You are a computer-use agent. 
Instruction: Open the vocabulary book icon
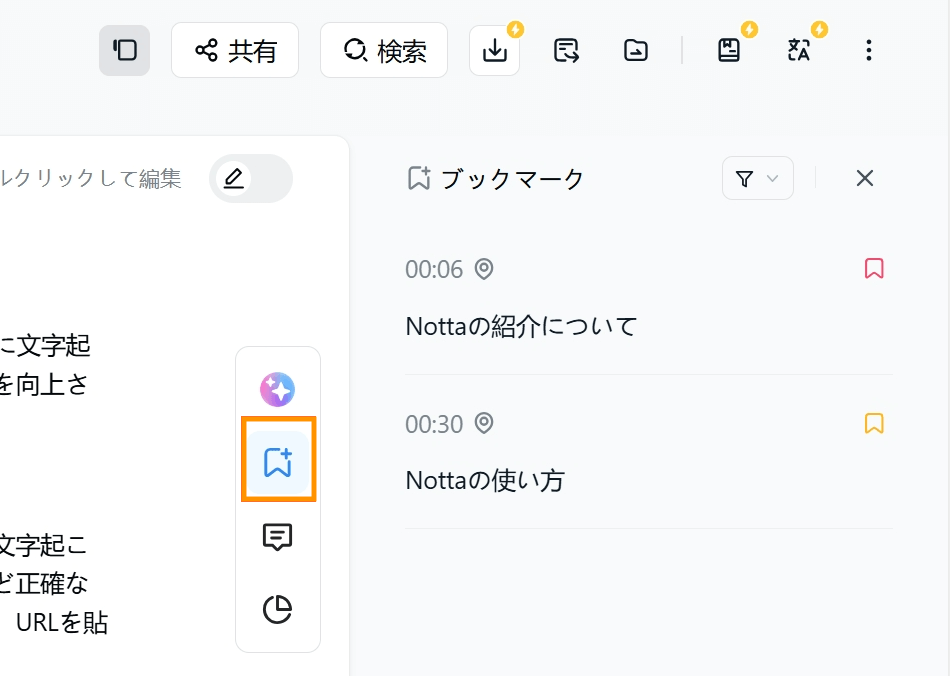coord(729,50)
